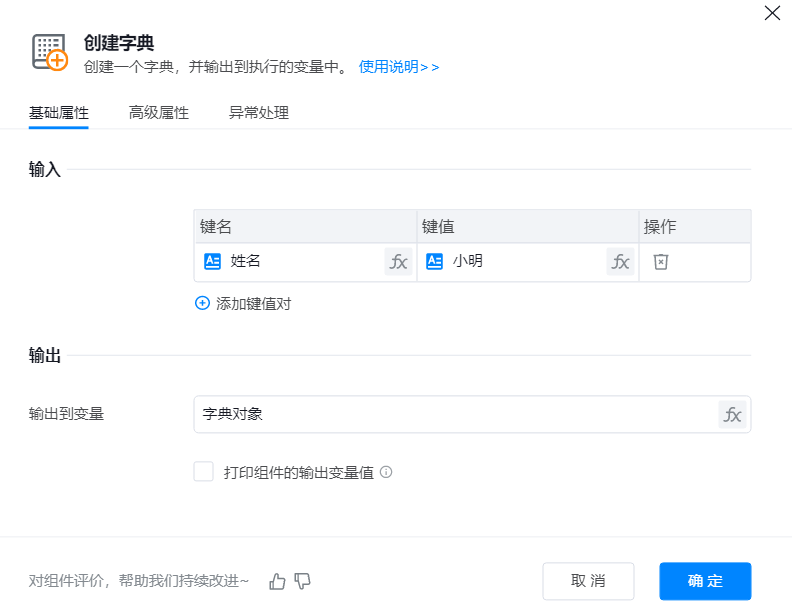Open the 使用说明 help link

click(x=399, y=67)
